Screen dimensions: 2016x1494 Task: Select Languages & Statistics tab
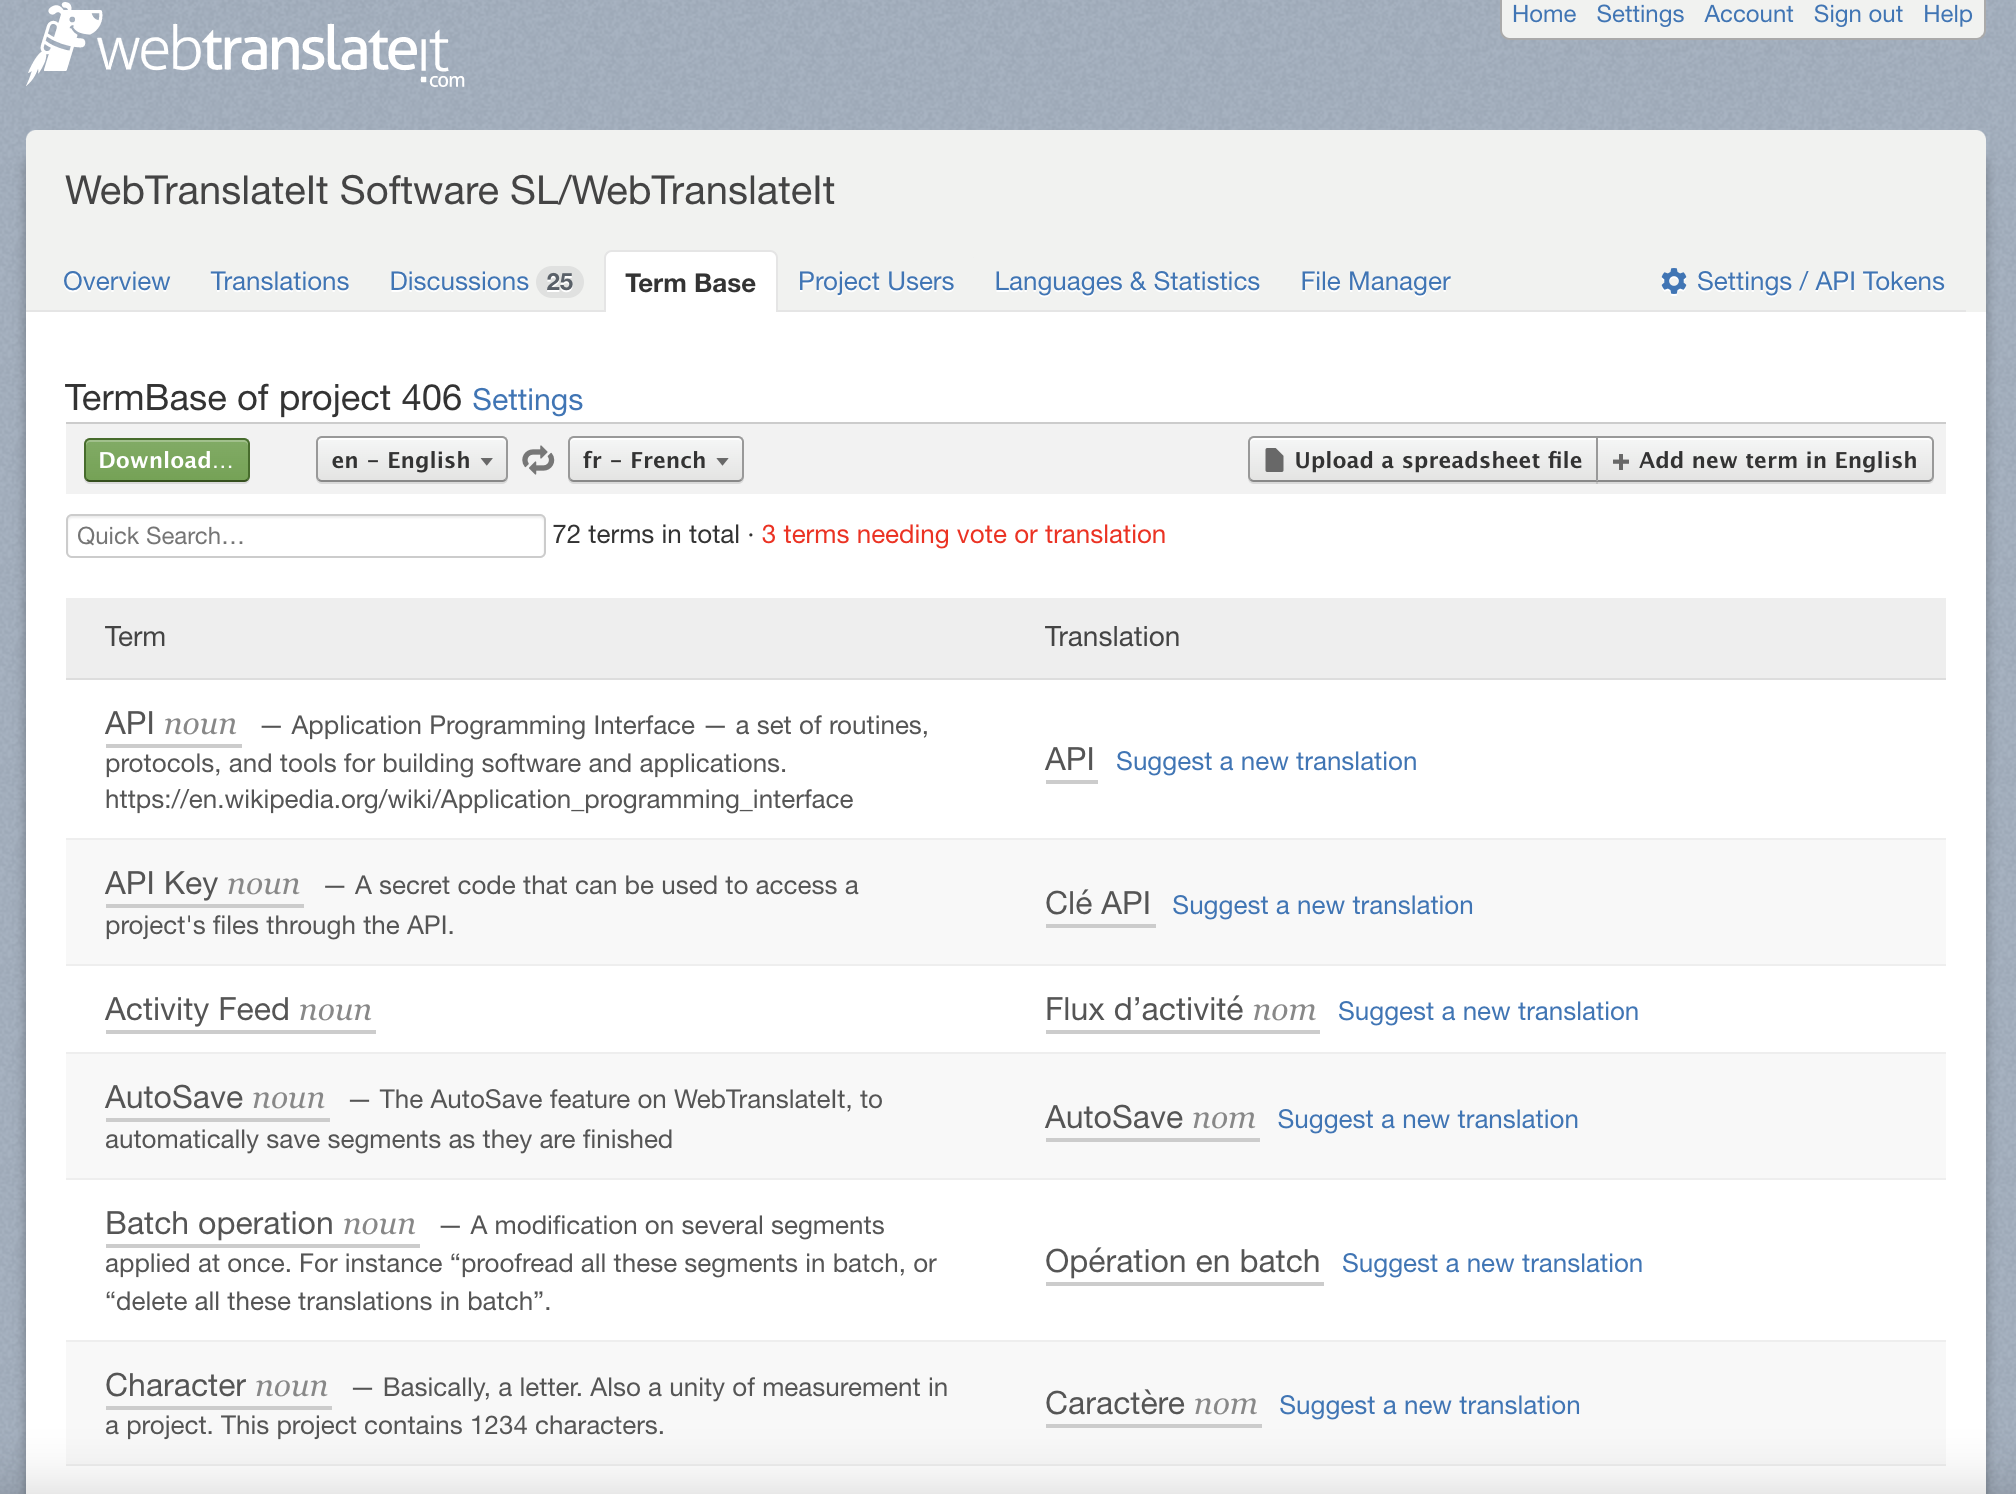[x=1126, y=281]
